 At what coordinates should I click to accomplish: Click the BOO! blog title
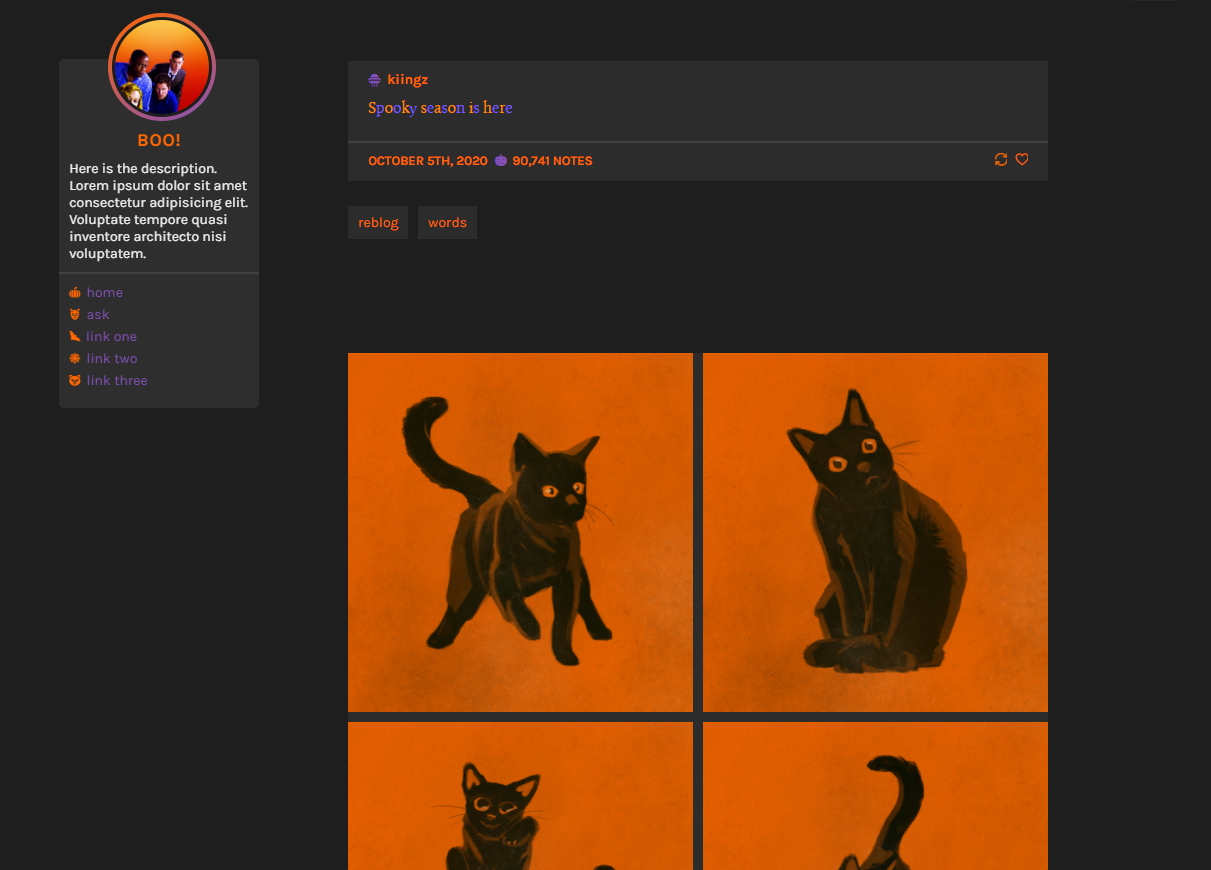(x=159, y=141)
